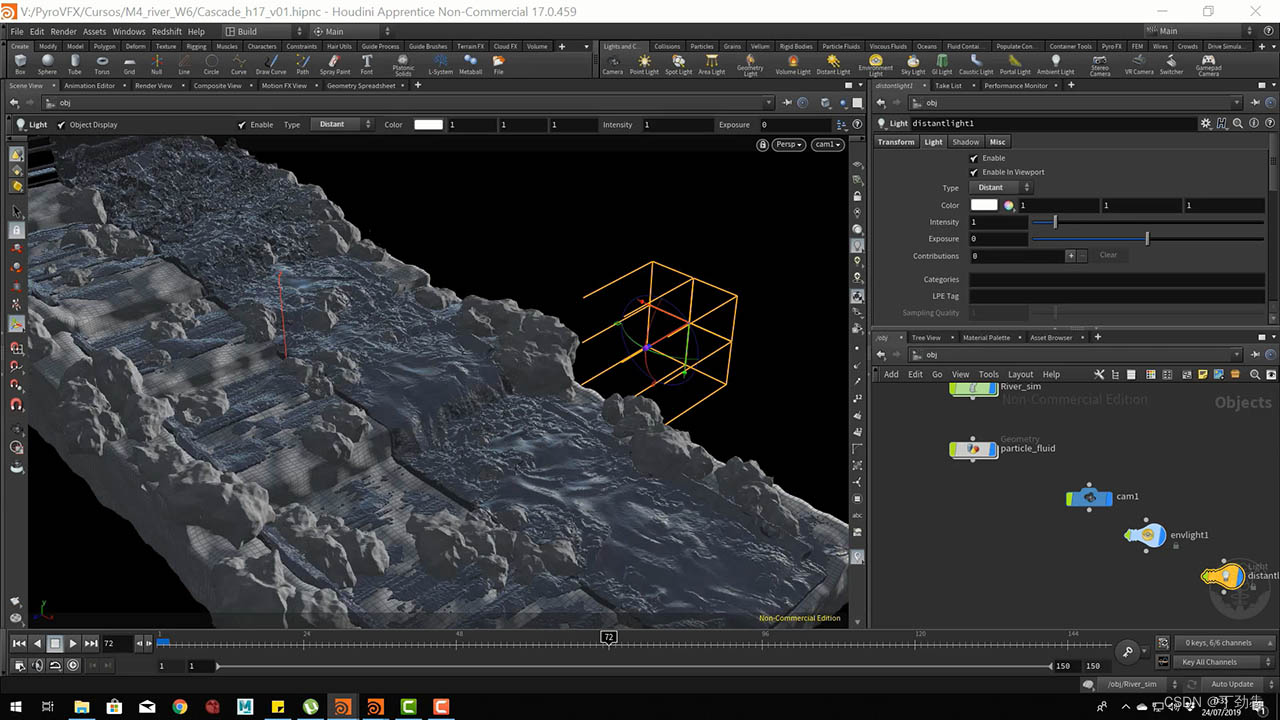Toggle Object Display checkbox in viewport toolbar
1280x720 pixels.
pyautogui.click(x=62, y=125)
